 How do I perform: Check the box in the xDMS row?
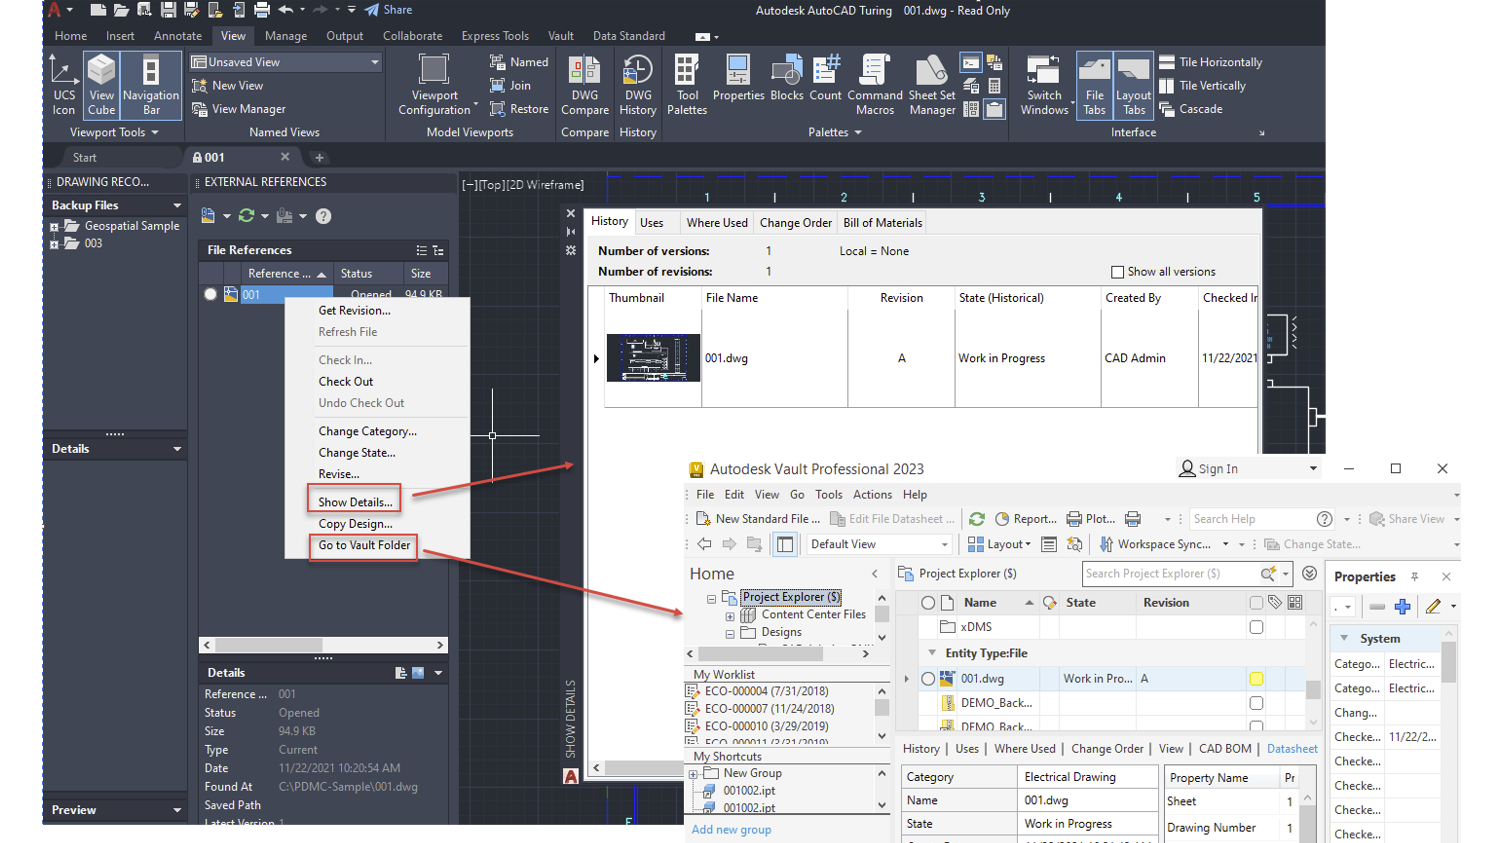1256,627
